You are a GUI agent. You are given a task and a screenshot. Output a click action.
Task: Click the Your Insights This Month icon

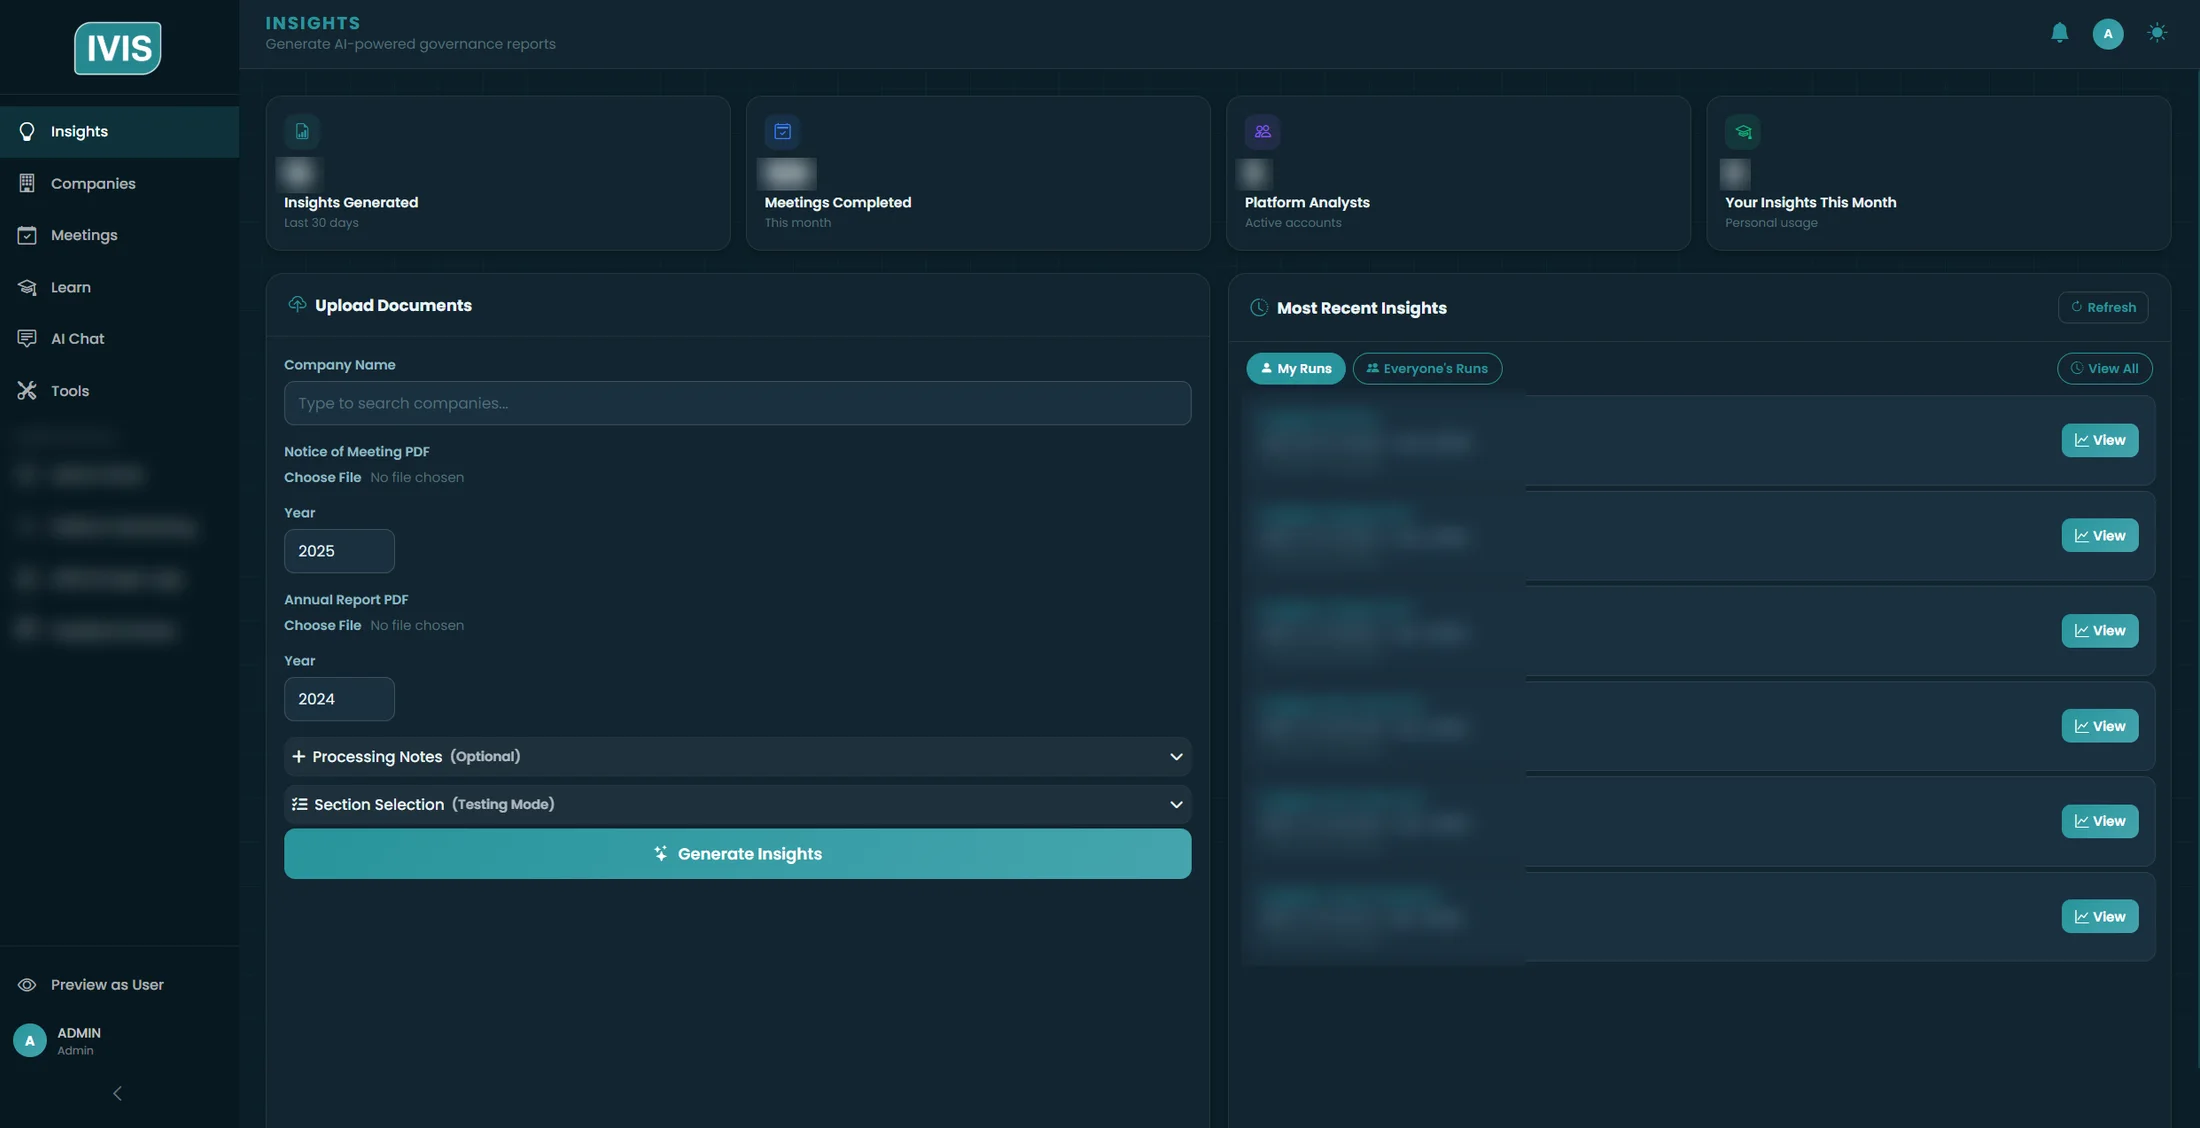(x=1743, y=132)
